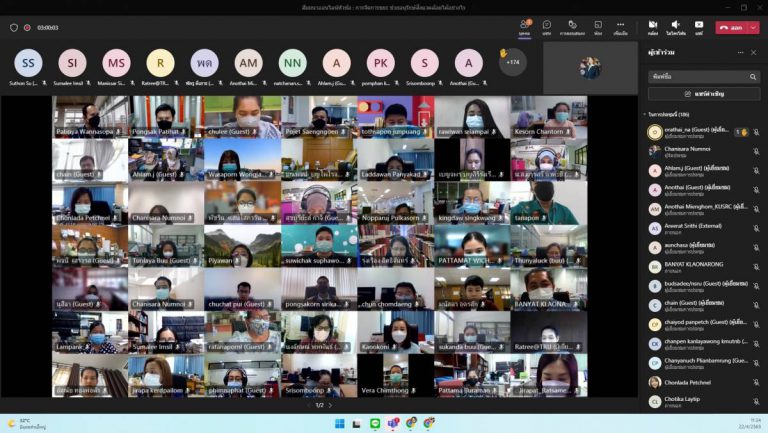Open the More actions ellipsis menu
This screenshot has height=433, width=768.
(x=621, y=26)
